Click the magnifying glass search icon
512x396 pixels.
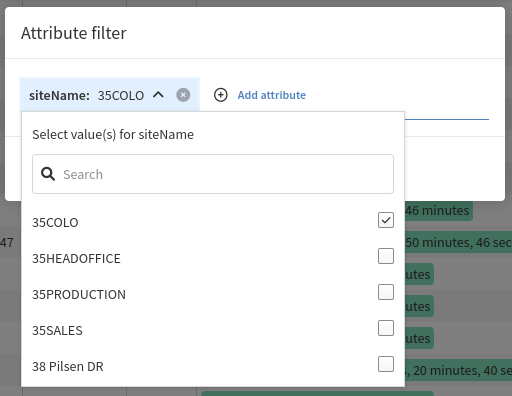point(48,174)
